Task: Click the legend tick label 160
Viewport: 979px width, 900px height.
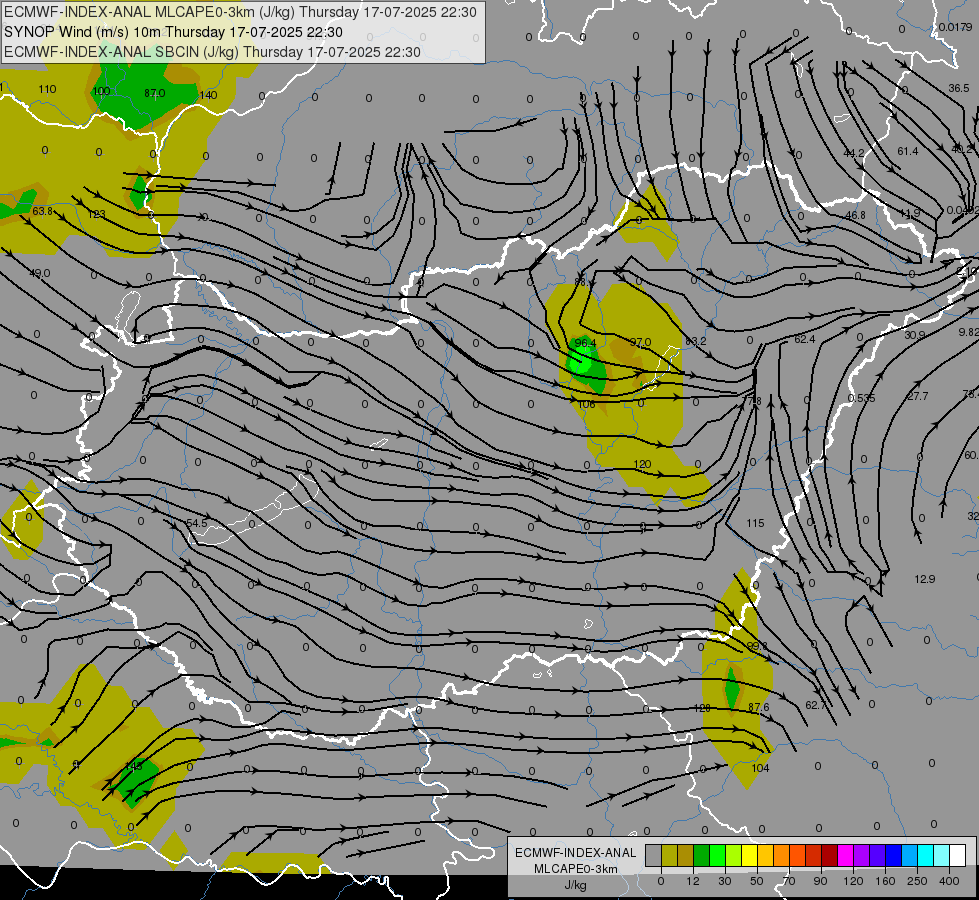Action: 885,881
